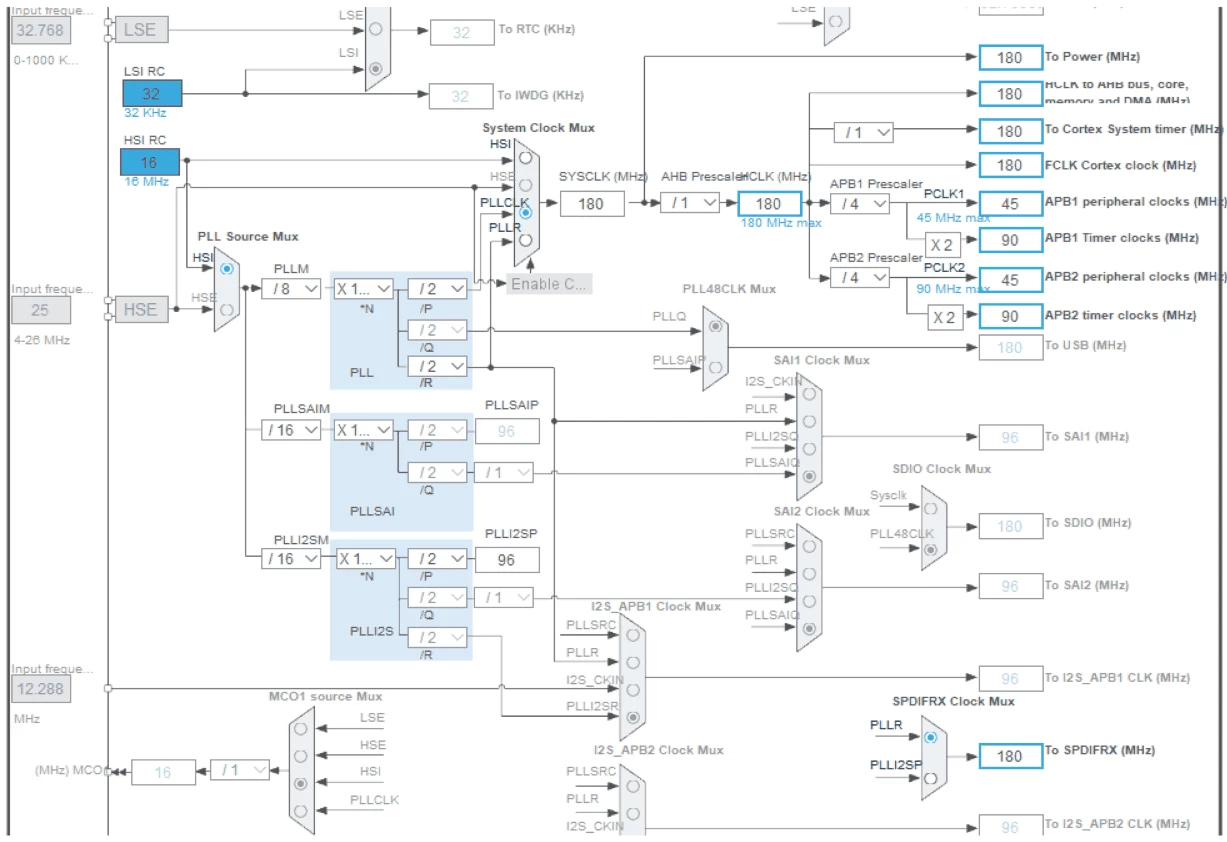The image size is (1227, 842).
Task: Open the APB2 Prescaler dropdown
Action: (x=860, y=277)
